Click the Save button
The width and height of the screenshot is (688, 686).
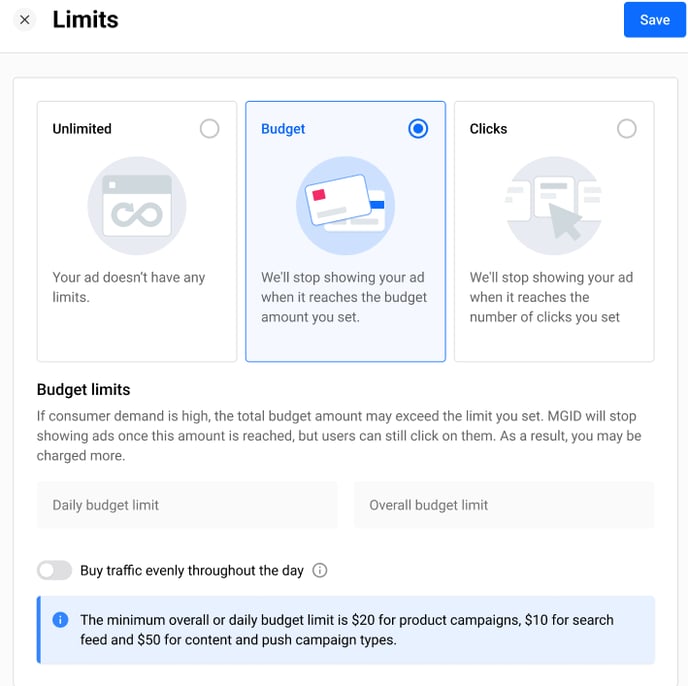click(x=654, y=20)
